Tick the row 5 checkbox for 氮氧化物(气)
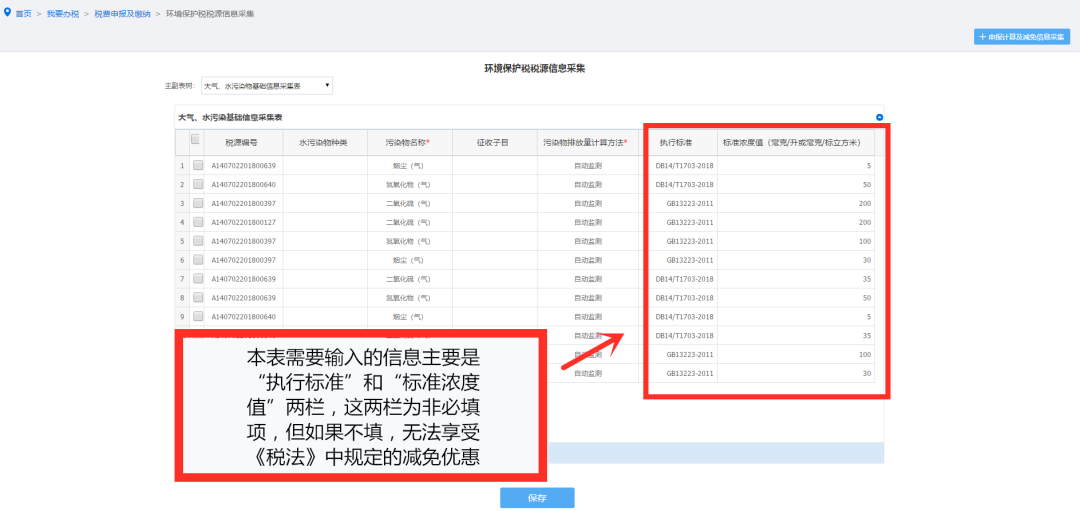 [198, 241]
